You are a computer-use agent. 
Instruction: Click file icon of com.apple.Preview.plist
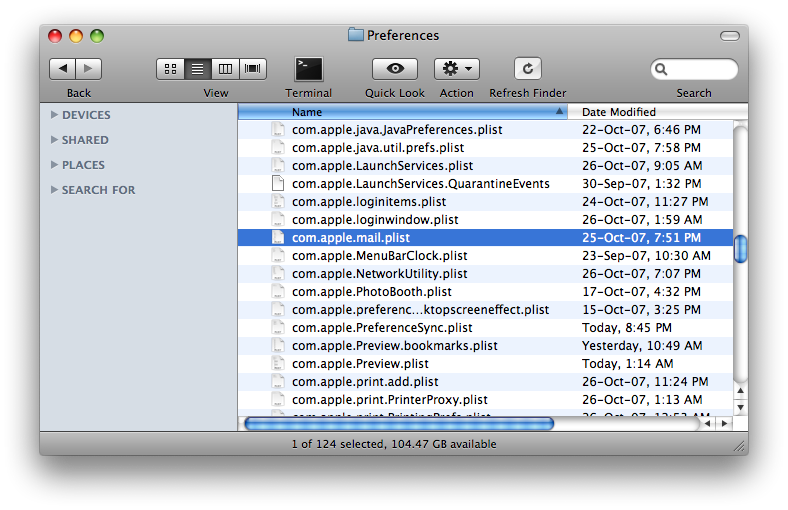[x=278, y=363]
